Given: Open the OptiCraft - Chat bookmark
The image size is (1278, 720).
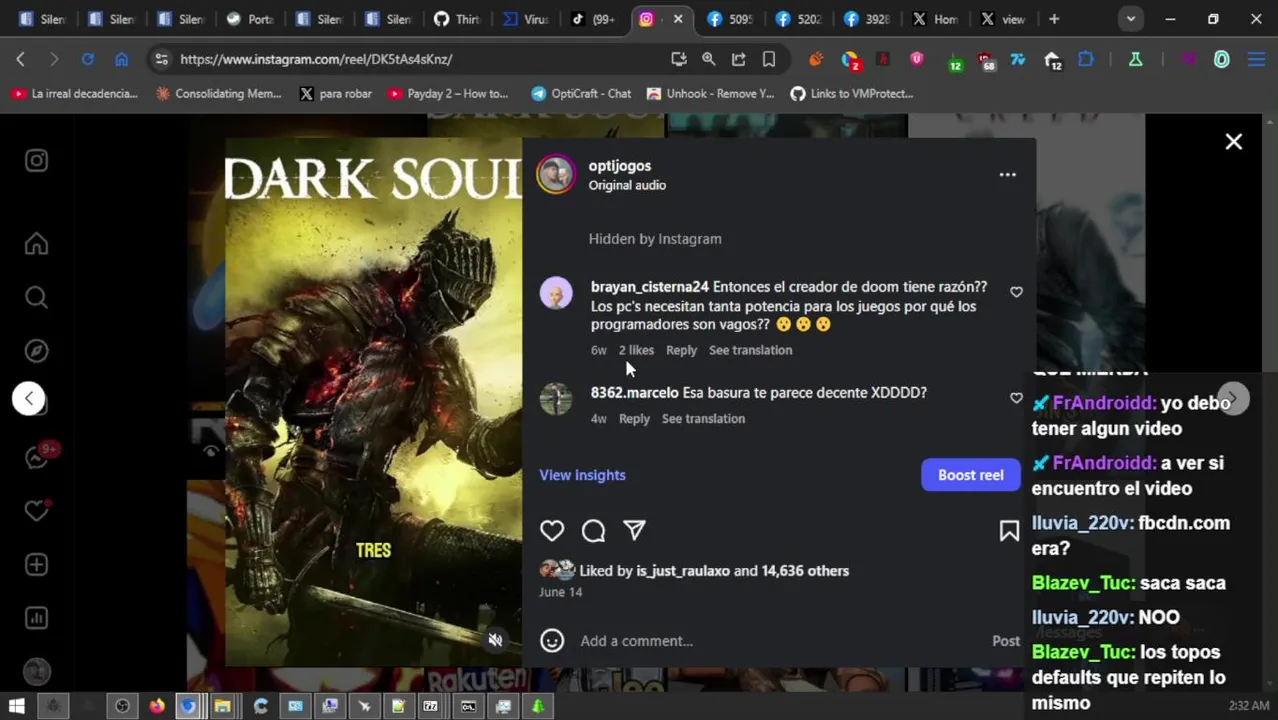Looking at the screenshot, I should 581,94.
